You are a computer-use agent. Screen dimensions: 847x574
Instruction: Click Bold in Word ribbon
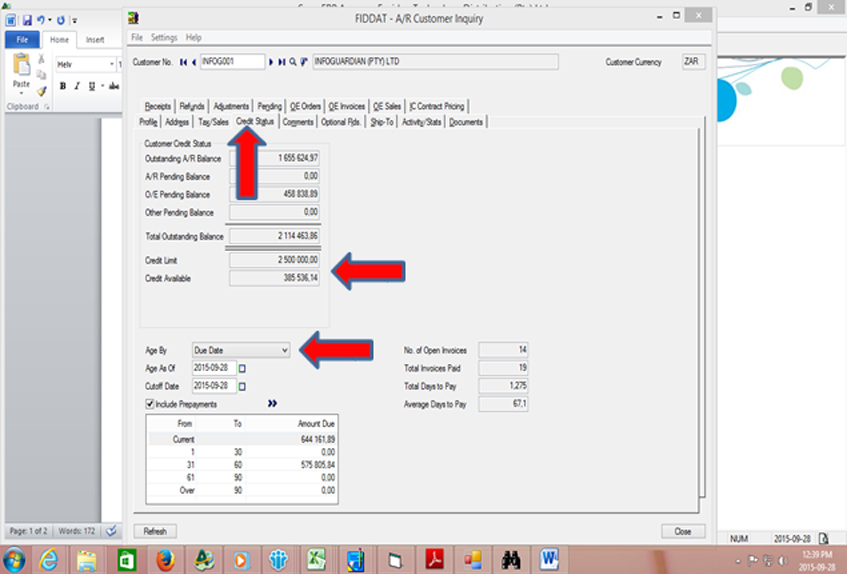pos(62,86)
